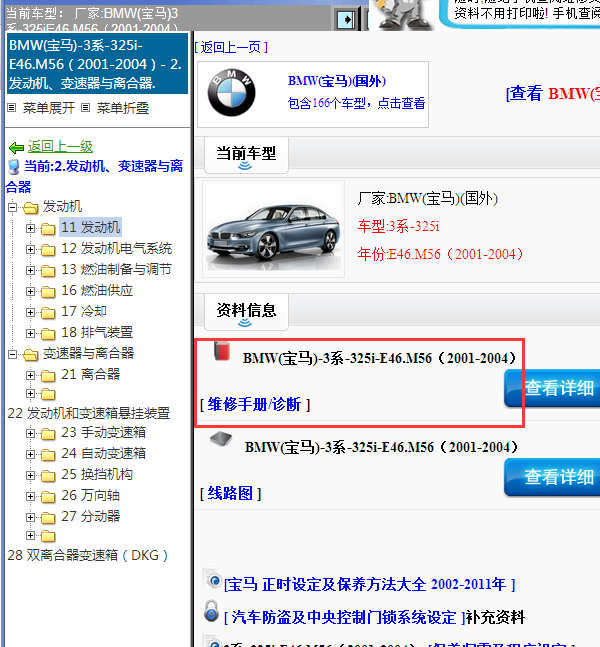Select the 11 发动机 tree item

90,227
